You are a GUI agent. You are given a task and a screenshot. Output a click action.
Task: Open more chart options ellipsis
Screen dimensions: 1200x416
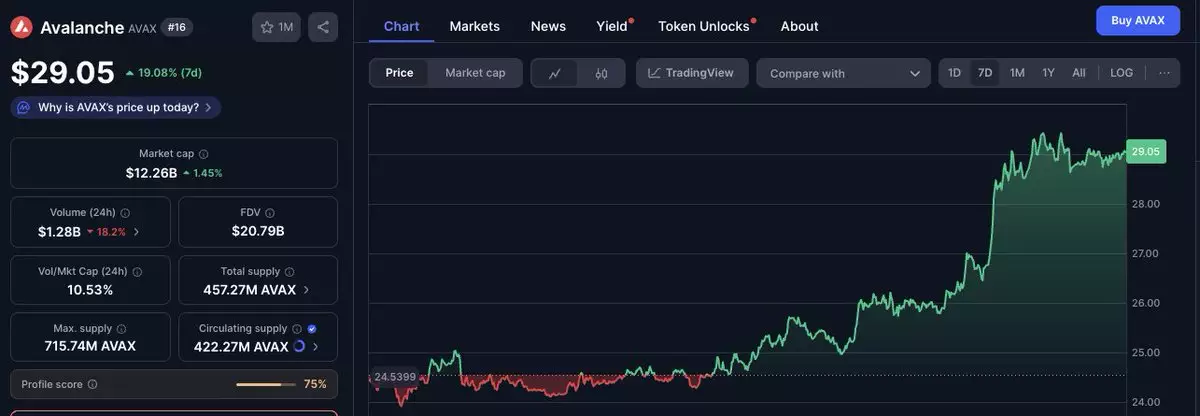click(x=1164, y=73)
